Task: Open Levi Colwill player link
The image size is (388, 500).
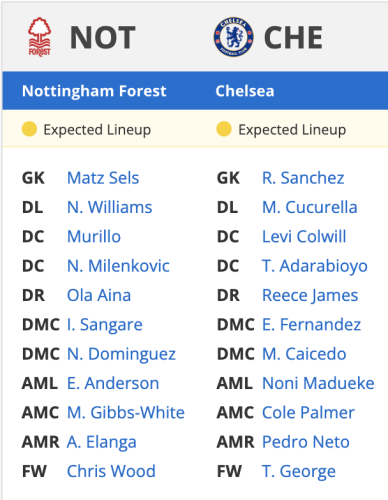Action: (304, 236)
